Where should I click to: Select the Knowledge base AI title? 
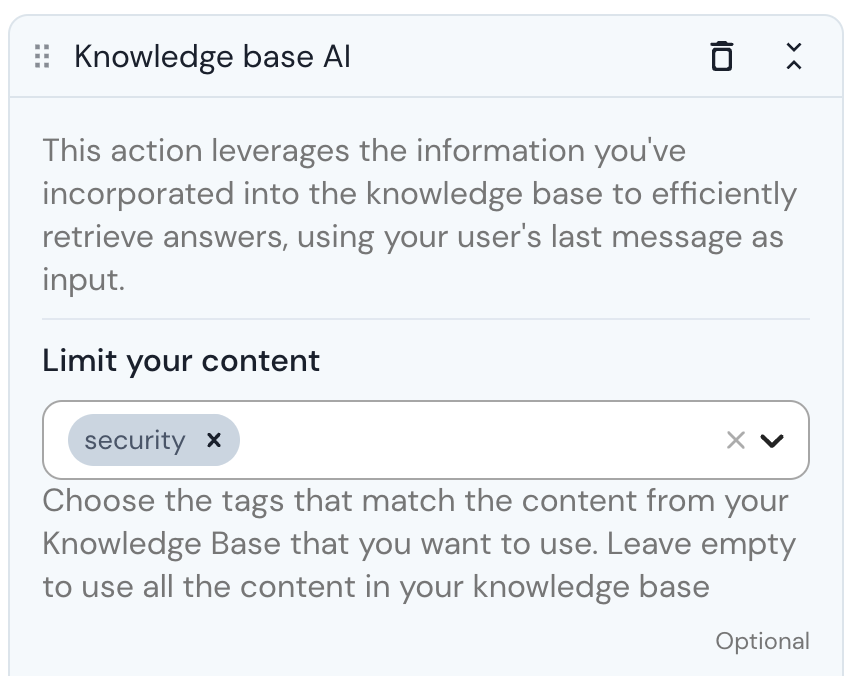212,57
